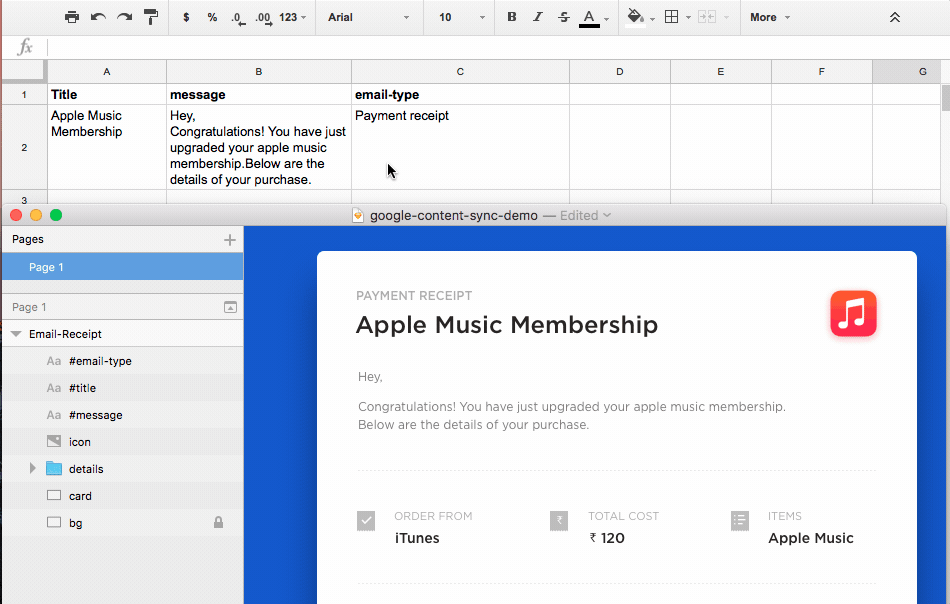Viewport: 950px width, 604px height.
Task: Toggle italic formatting
Action: (x=537, y=17)
